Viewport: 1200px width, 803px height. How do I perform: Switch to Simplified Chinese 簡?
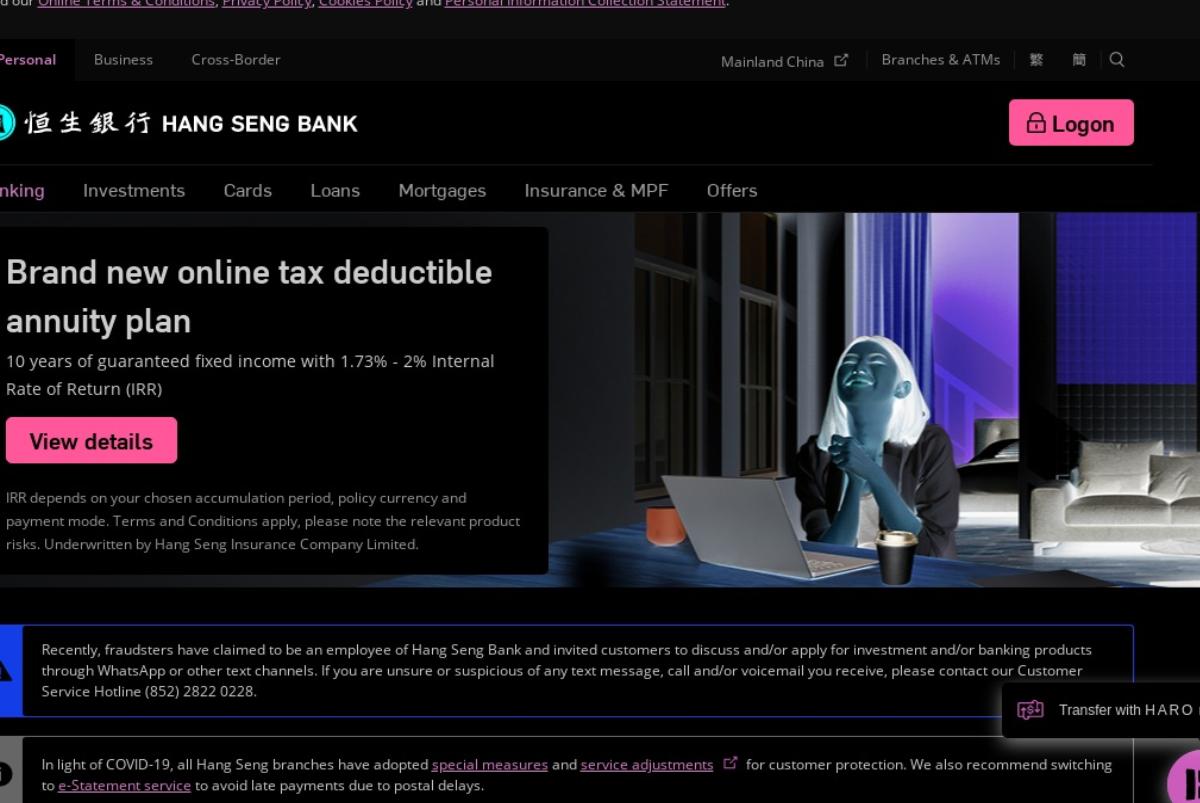[1079, 60]
